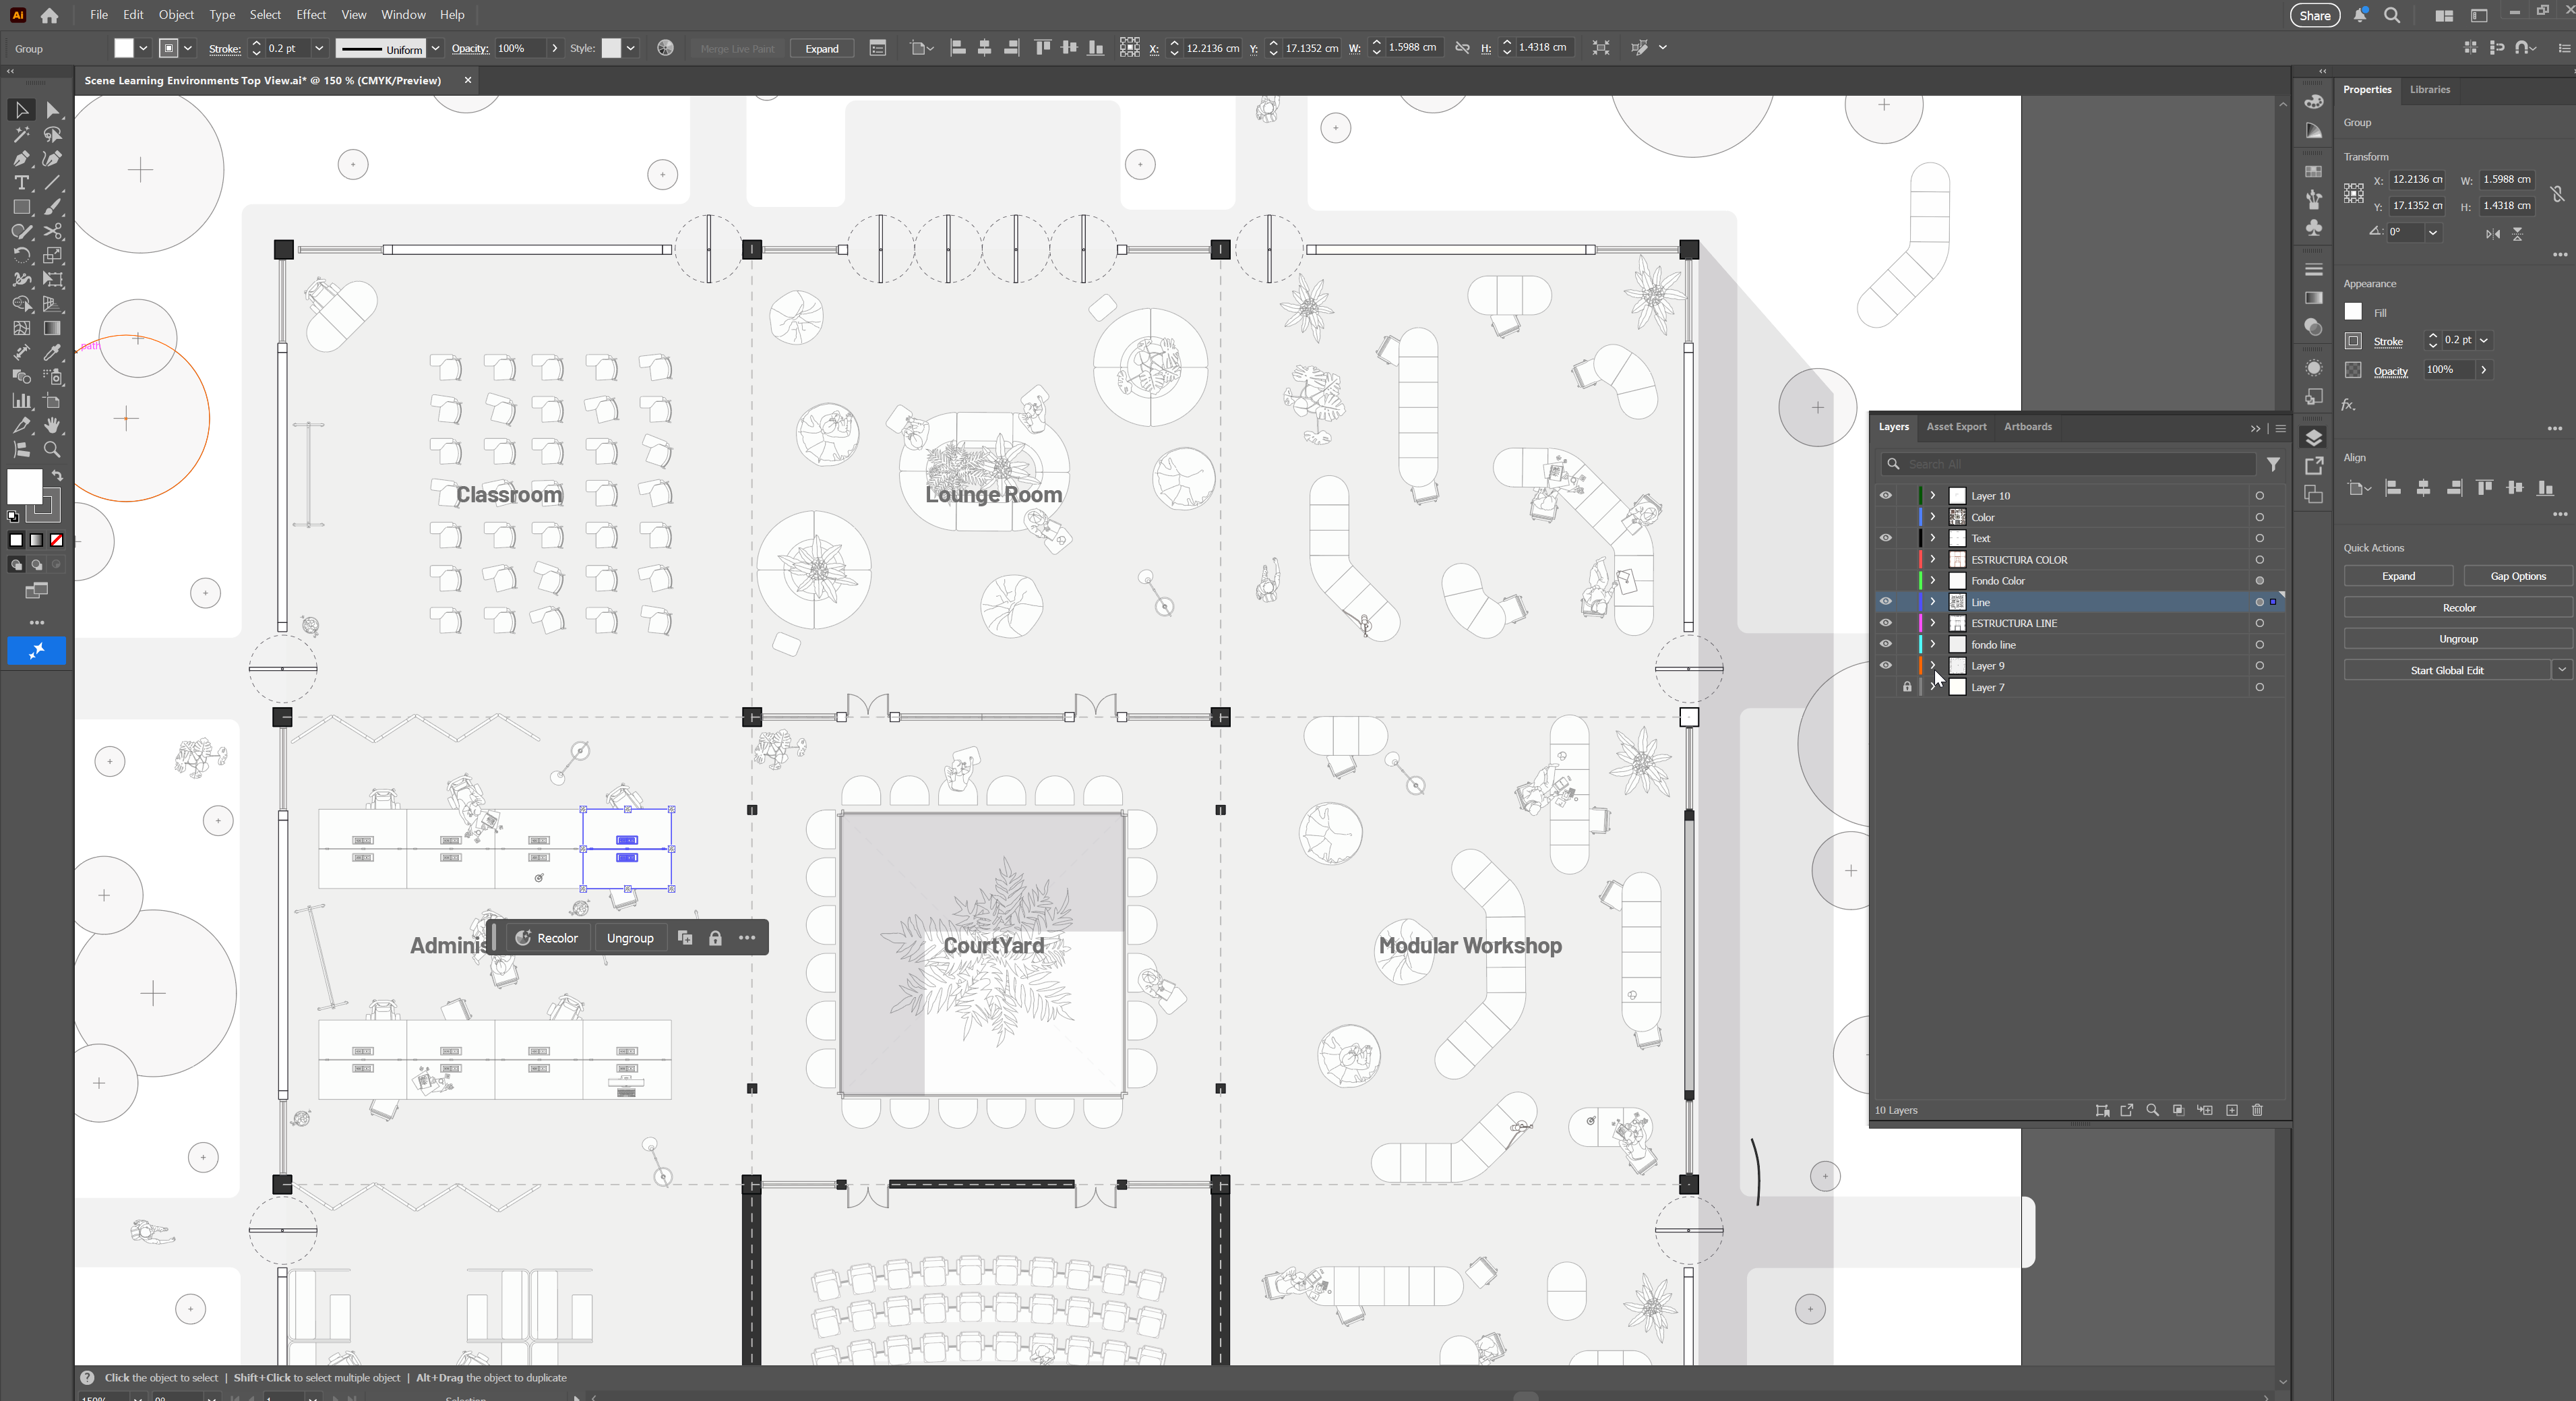
Task: Click the lock icon in contextual taskbar
Action: point(715,938)
